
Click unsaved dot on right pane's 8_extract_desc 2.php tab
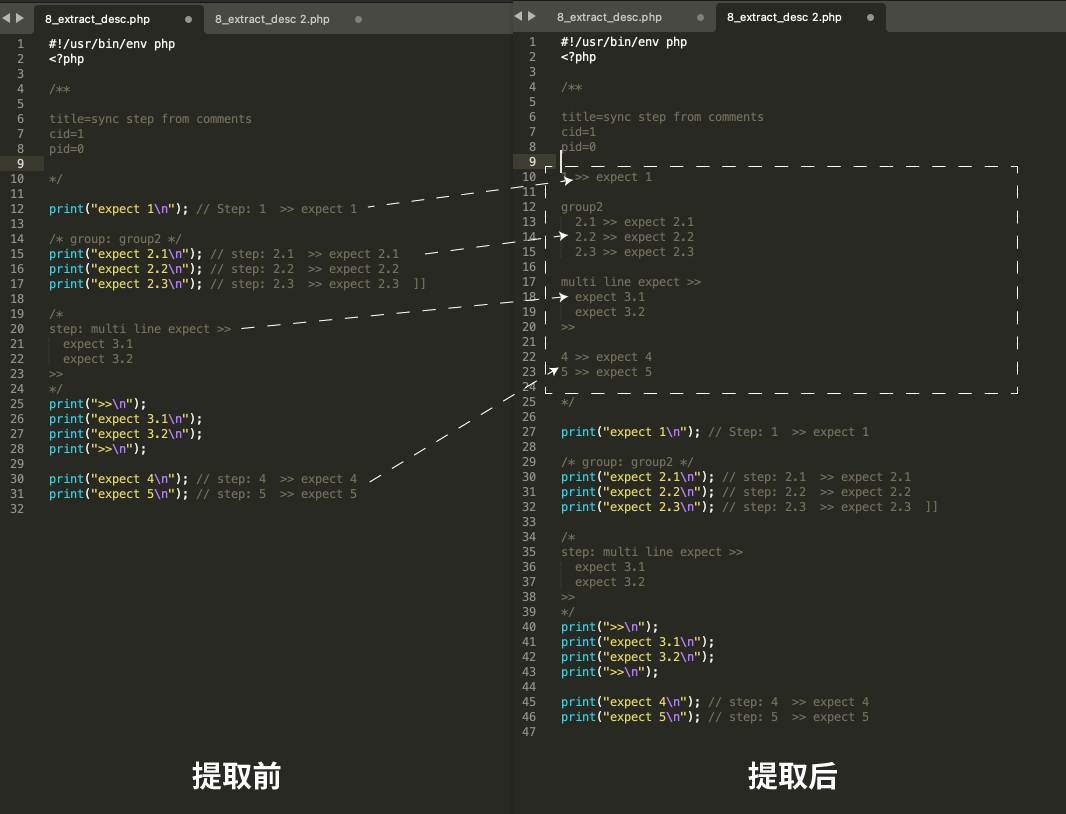click(871, 18)
